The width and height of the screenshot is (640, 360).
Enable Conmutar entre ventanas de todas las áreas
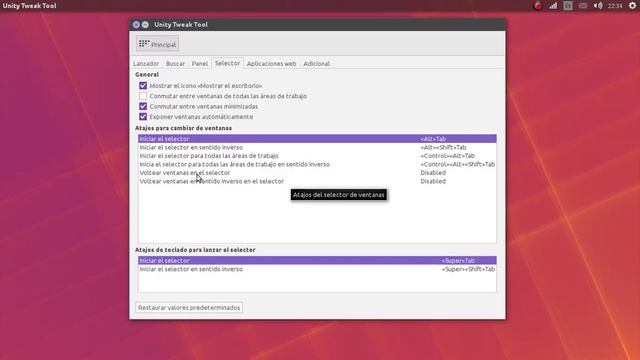coord(143,96)
